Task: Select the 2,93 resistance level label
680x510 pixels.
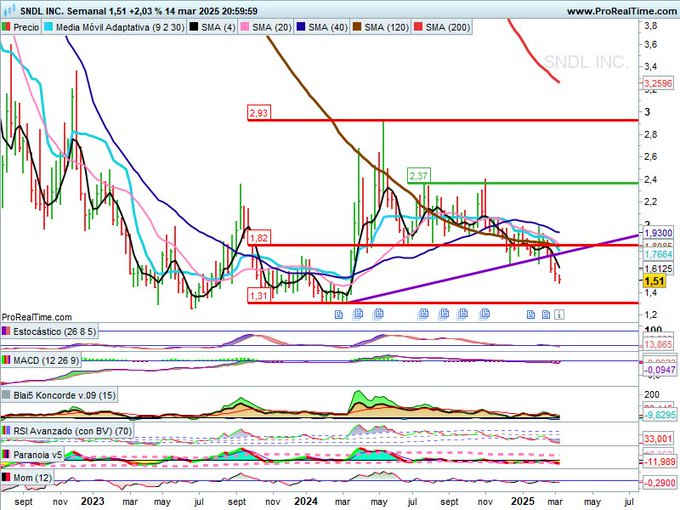Action: [258, 113]
